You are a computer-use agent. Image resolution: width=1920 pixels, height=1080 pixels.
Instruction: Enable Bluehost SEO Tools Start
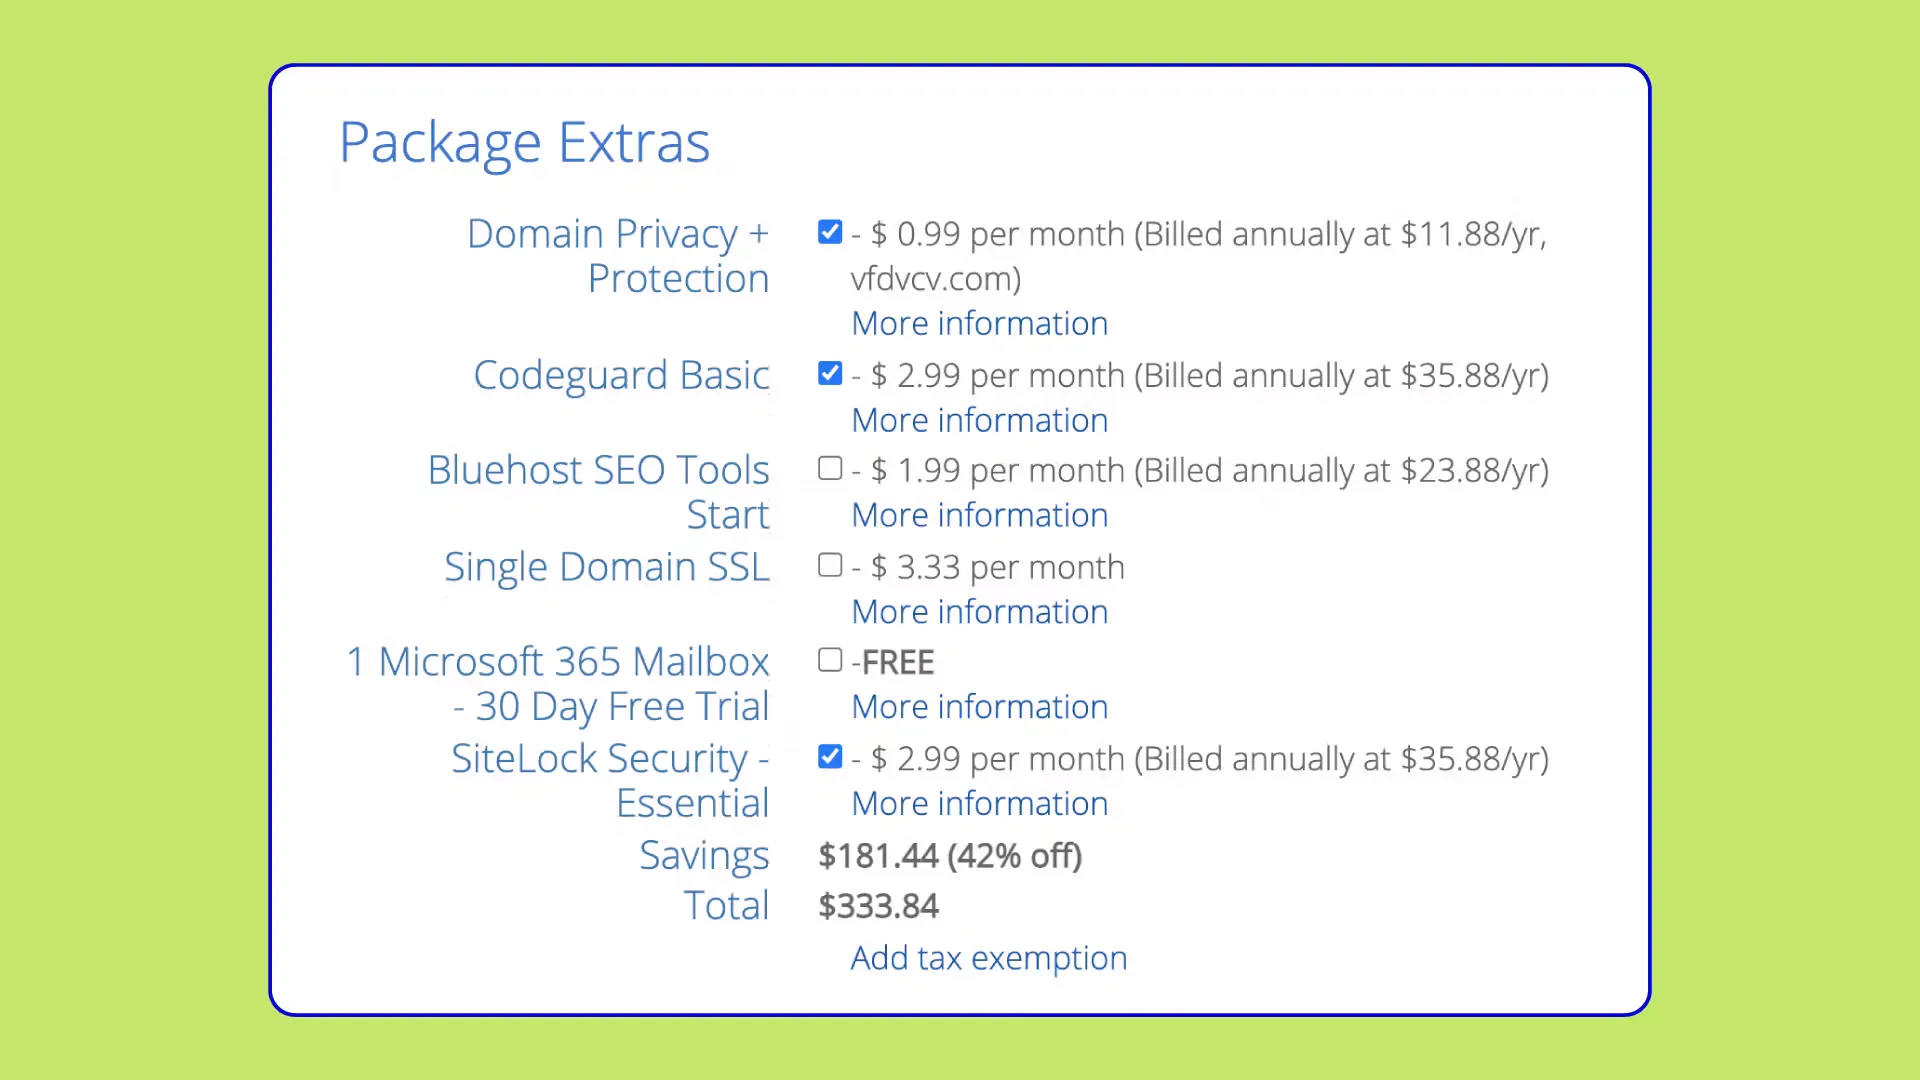pos(830,468)
